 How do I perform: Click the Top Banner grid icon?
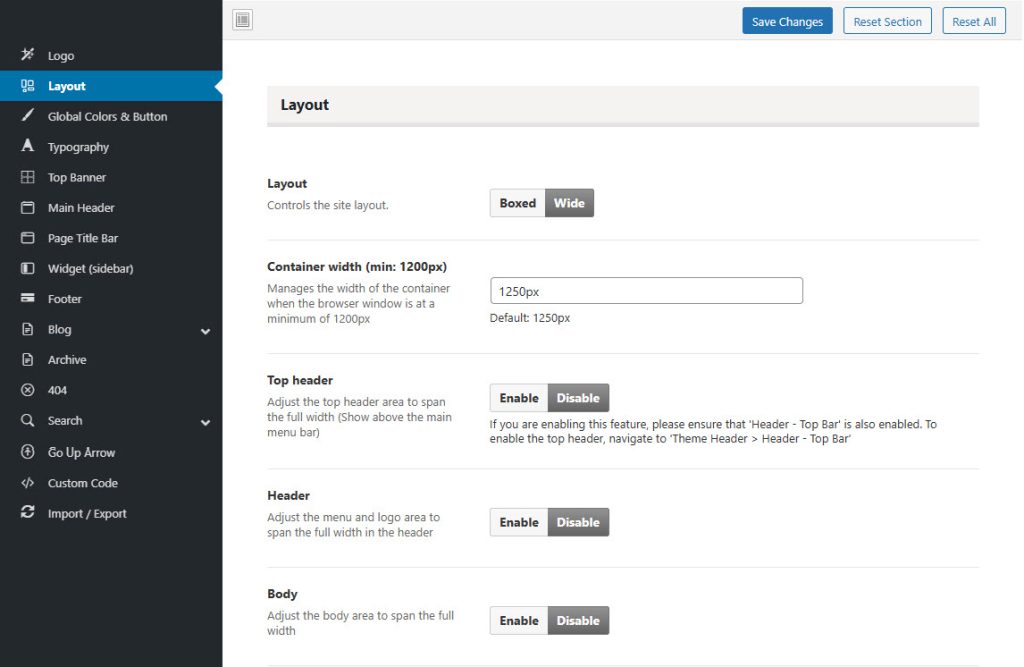coord(28,177)
